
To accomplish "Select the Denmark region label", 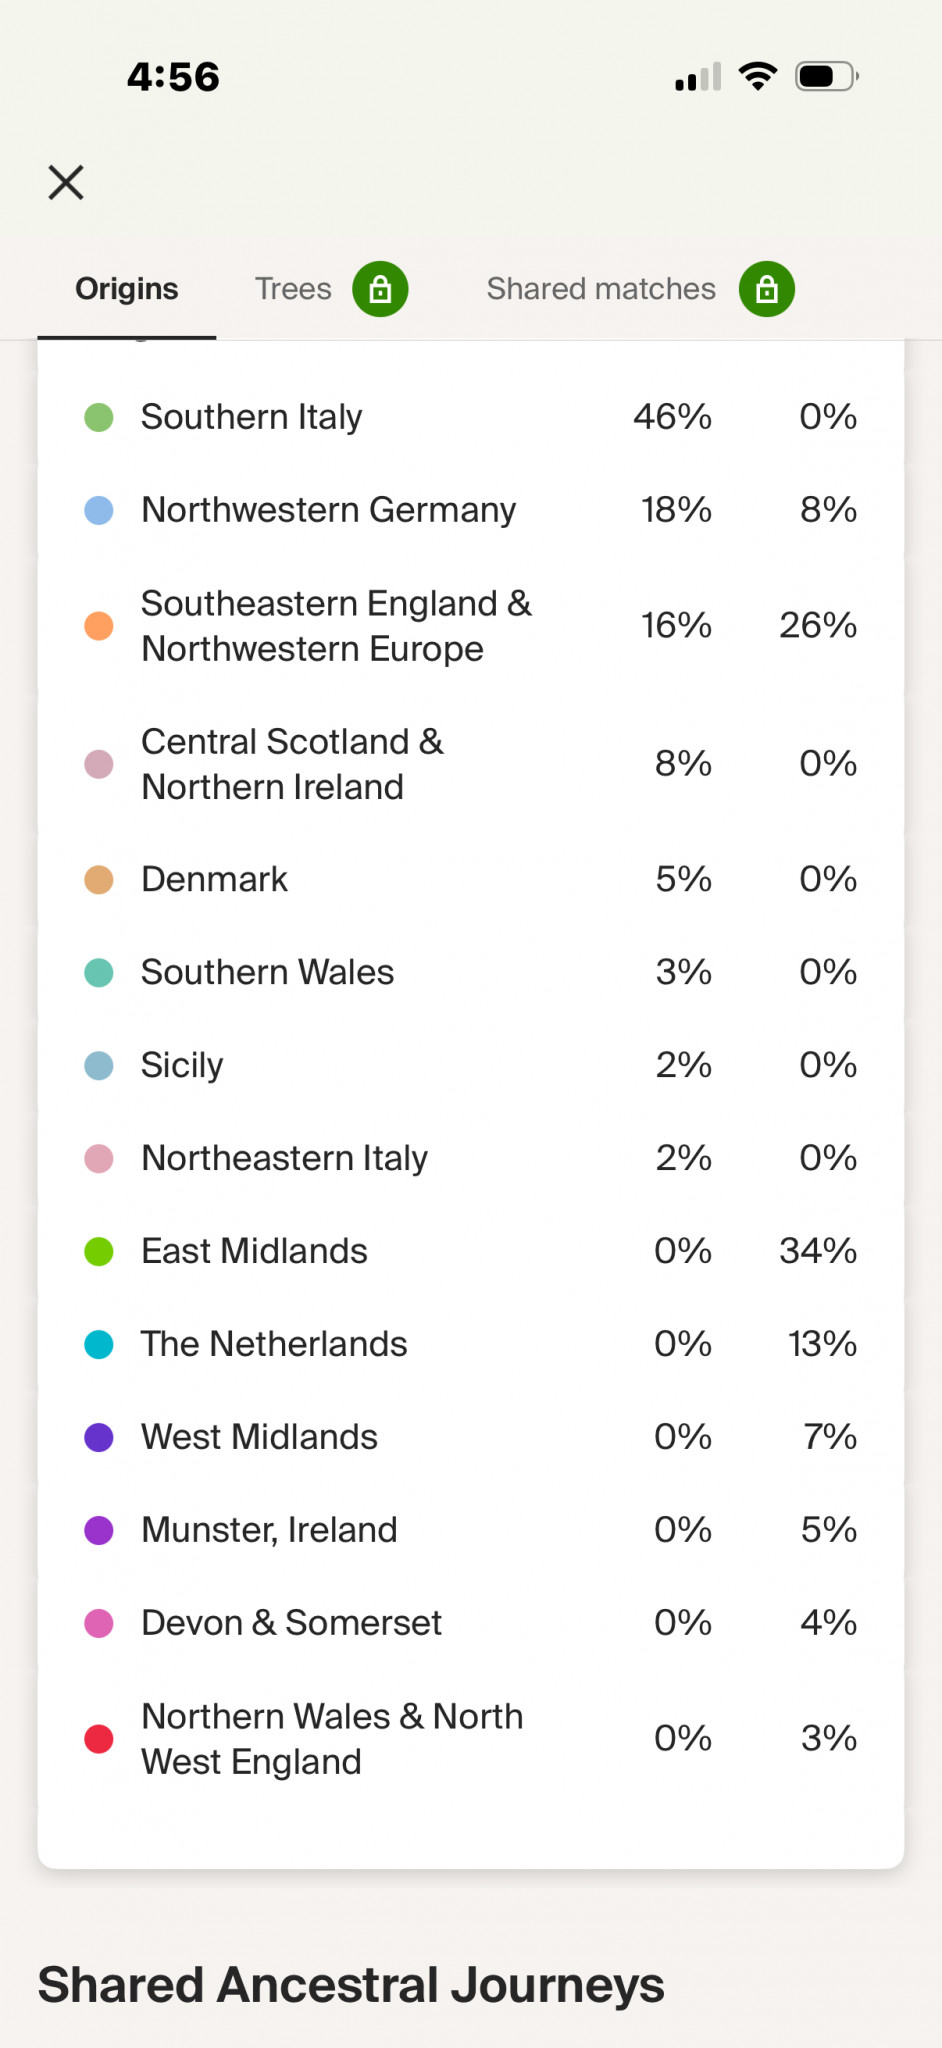I will tap(215, 880).
